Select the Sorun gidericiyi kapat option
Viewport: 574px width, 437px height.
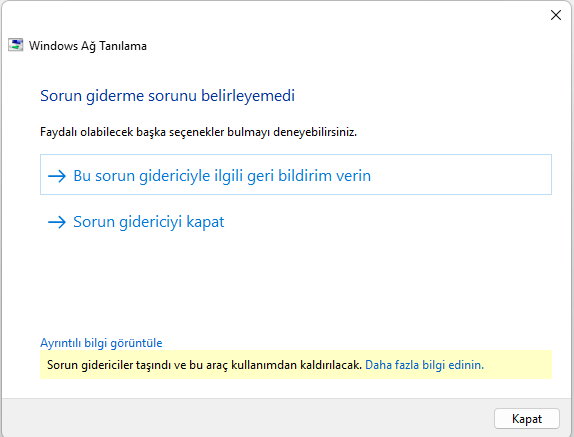pyautogui.click(x=148, y=222)
